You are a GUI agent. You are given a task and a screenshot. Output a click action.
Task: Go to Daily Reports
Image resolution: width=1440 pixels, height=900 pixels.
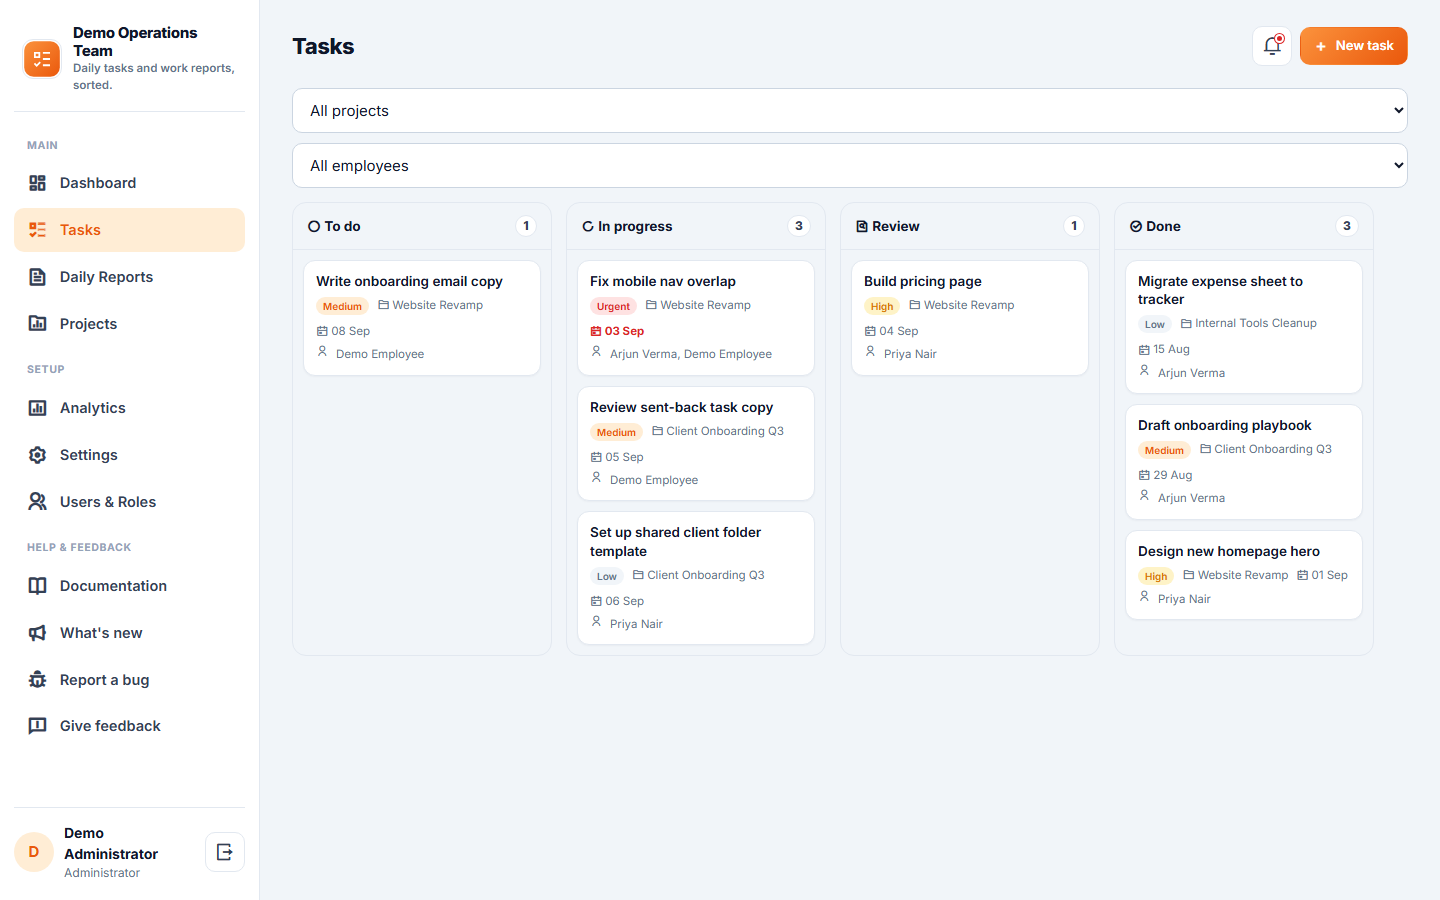pos(129,277)
